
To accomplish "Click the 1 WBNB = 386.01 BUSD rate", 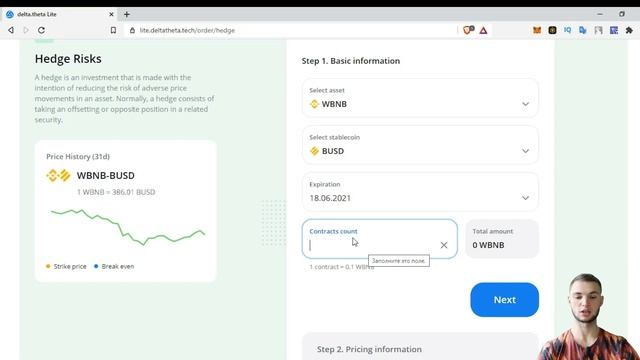I will pos(116,192).
